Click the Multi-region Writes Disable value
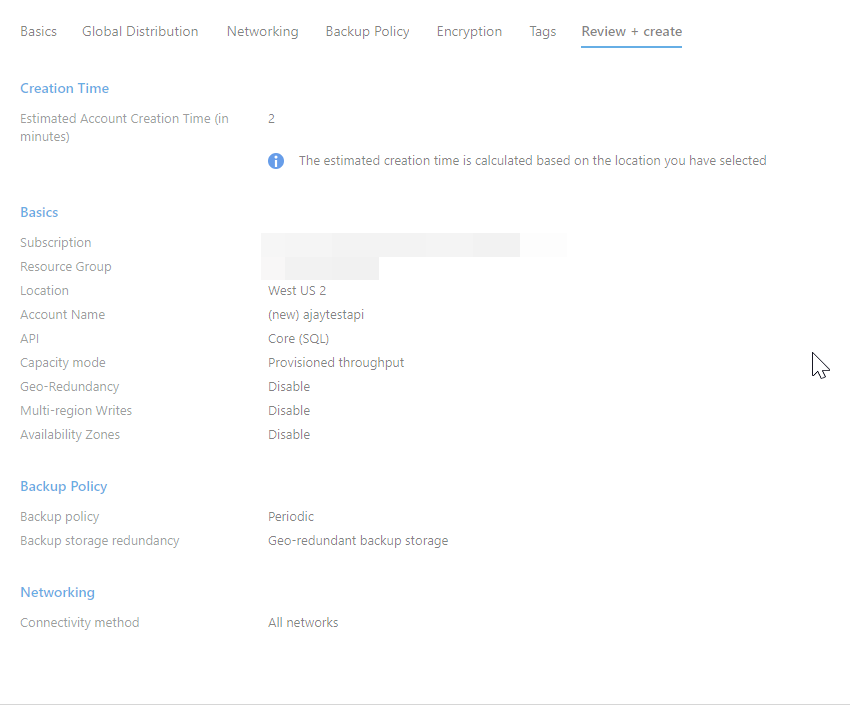 [289, 410]
